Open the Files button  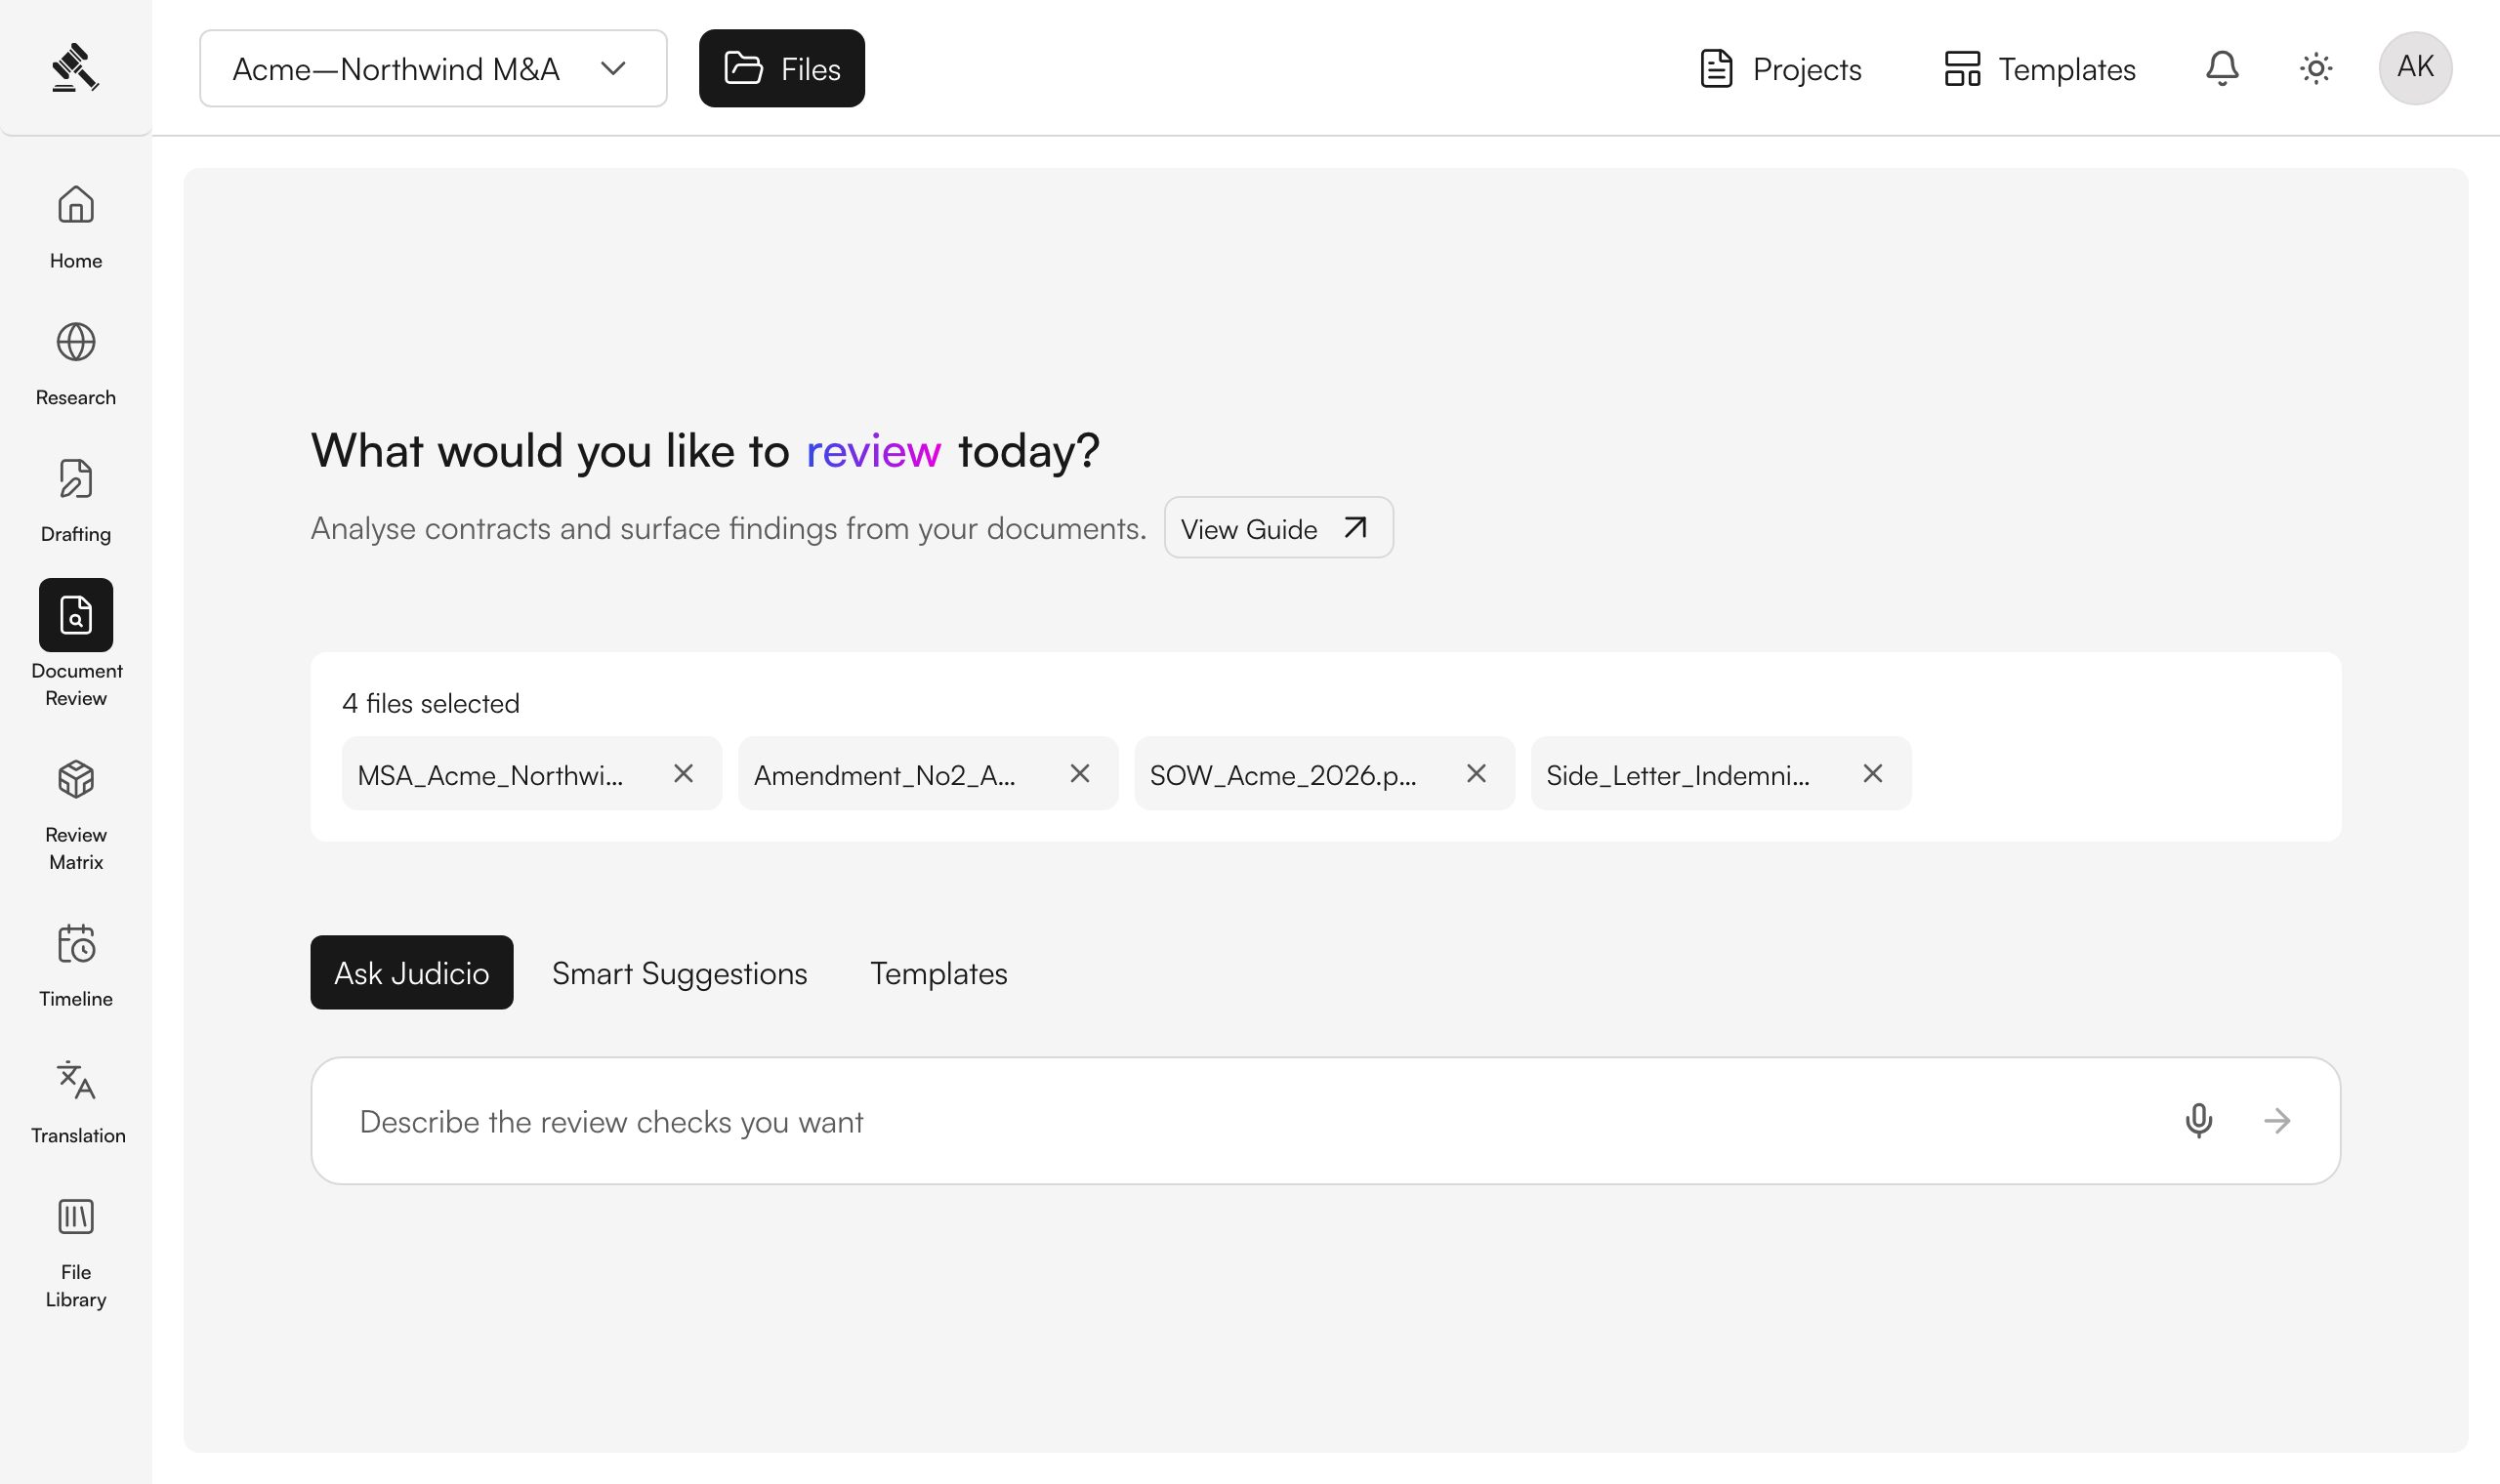[782, 68]
